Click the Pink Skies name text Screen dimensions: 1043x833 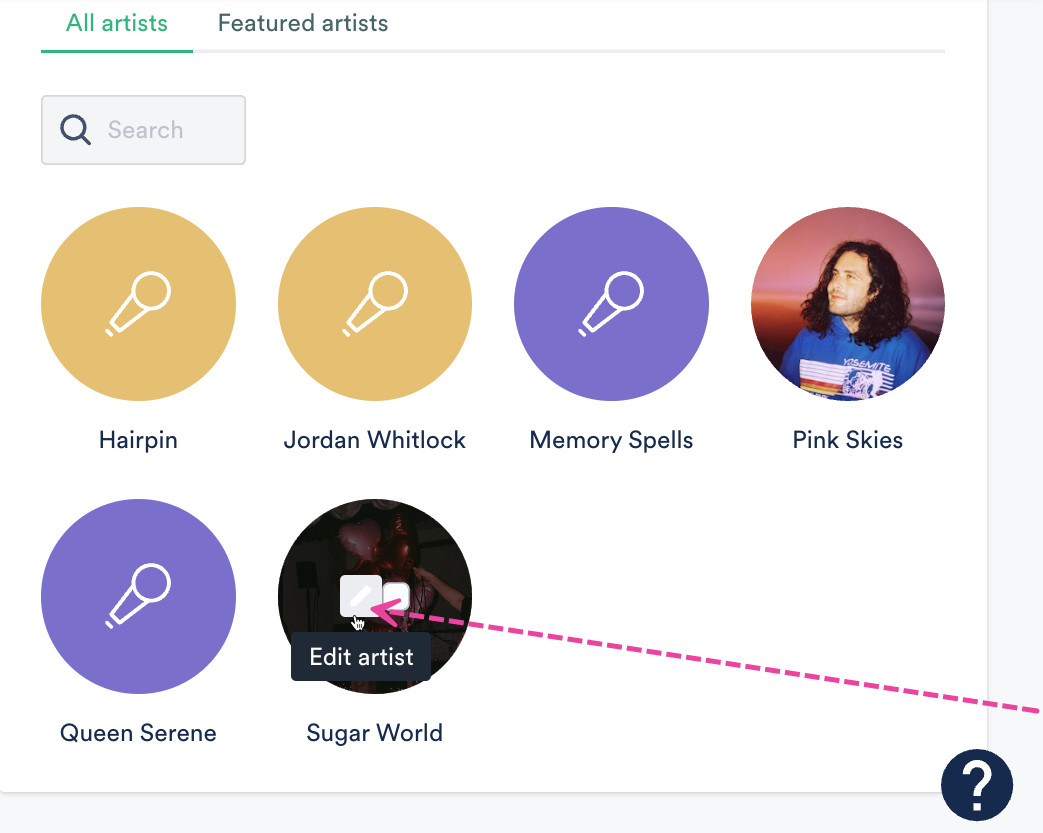point(848,440)
